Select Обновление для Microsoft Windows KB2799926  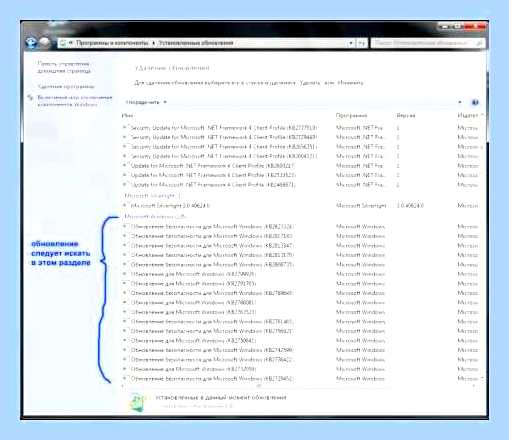(x=190, y=274)
